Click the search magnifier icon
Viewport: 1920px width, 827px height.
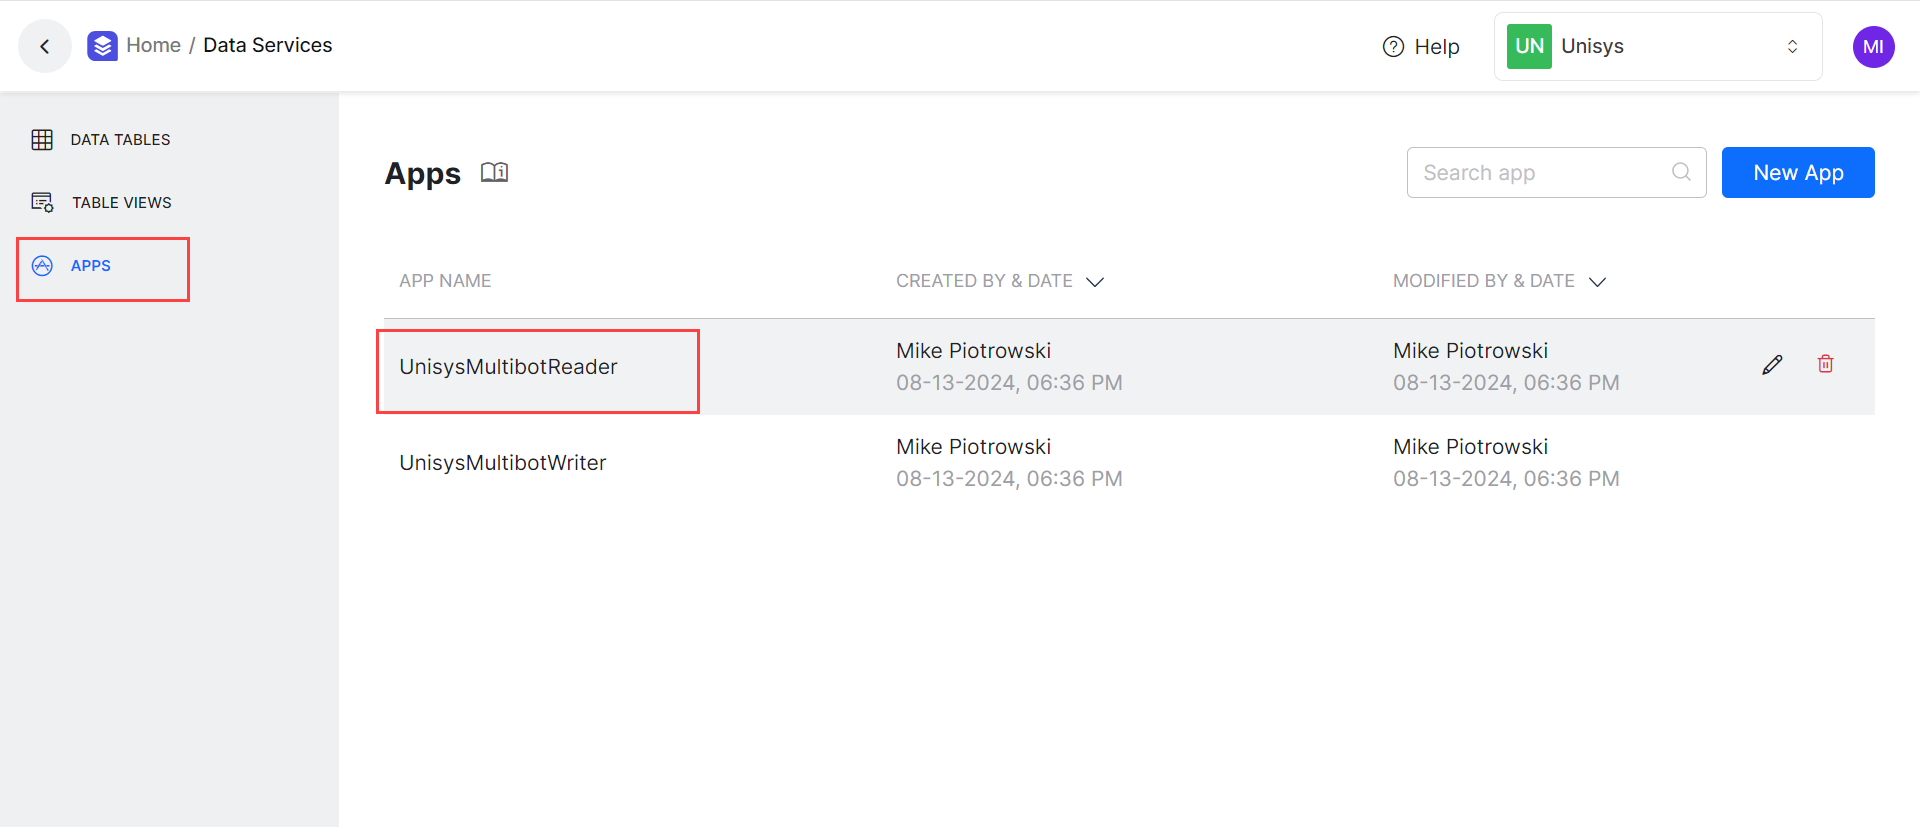point(1681,172)
